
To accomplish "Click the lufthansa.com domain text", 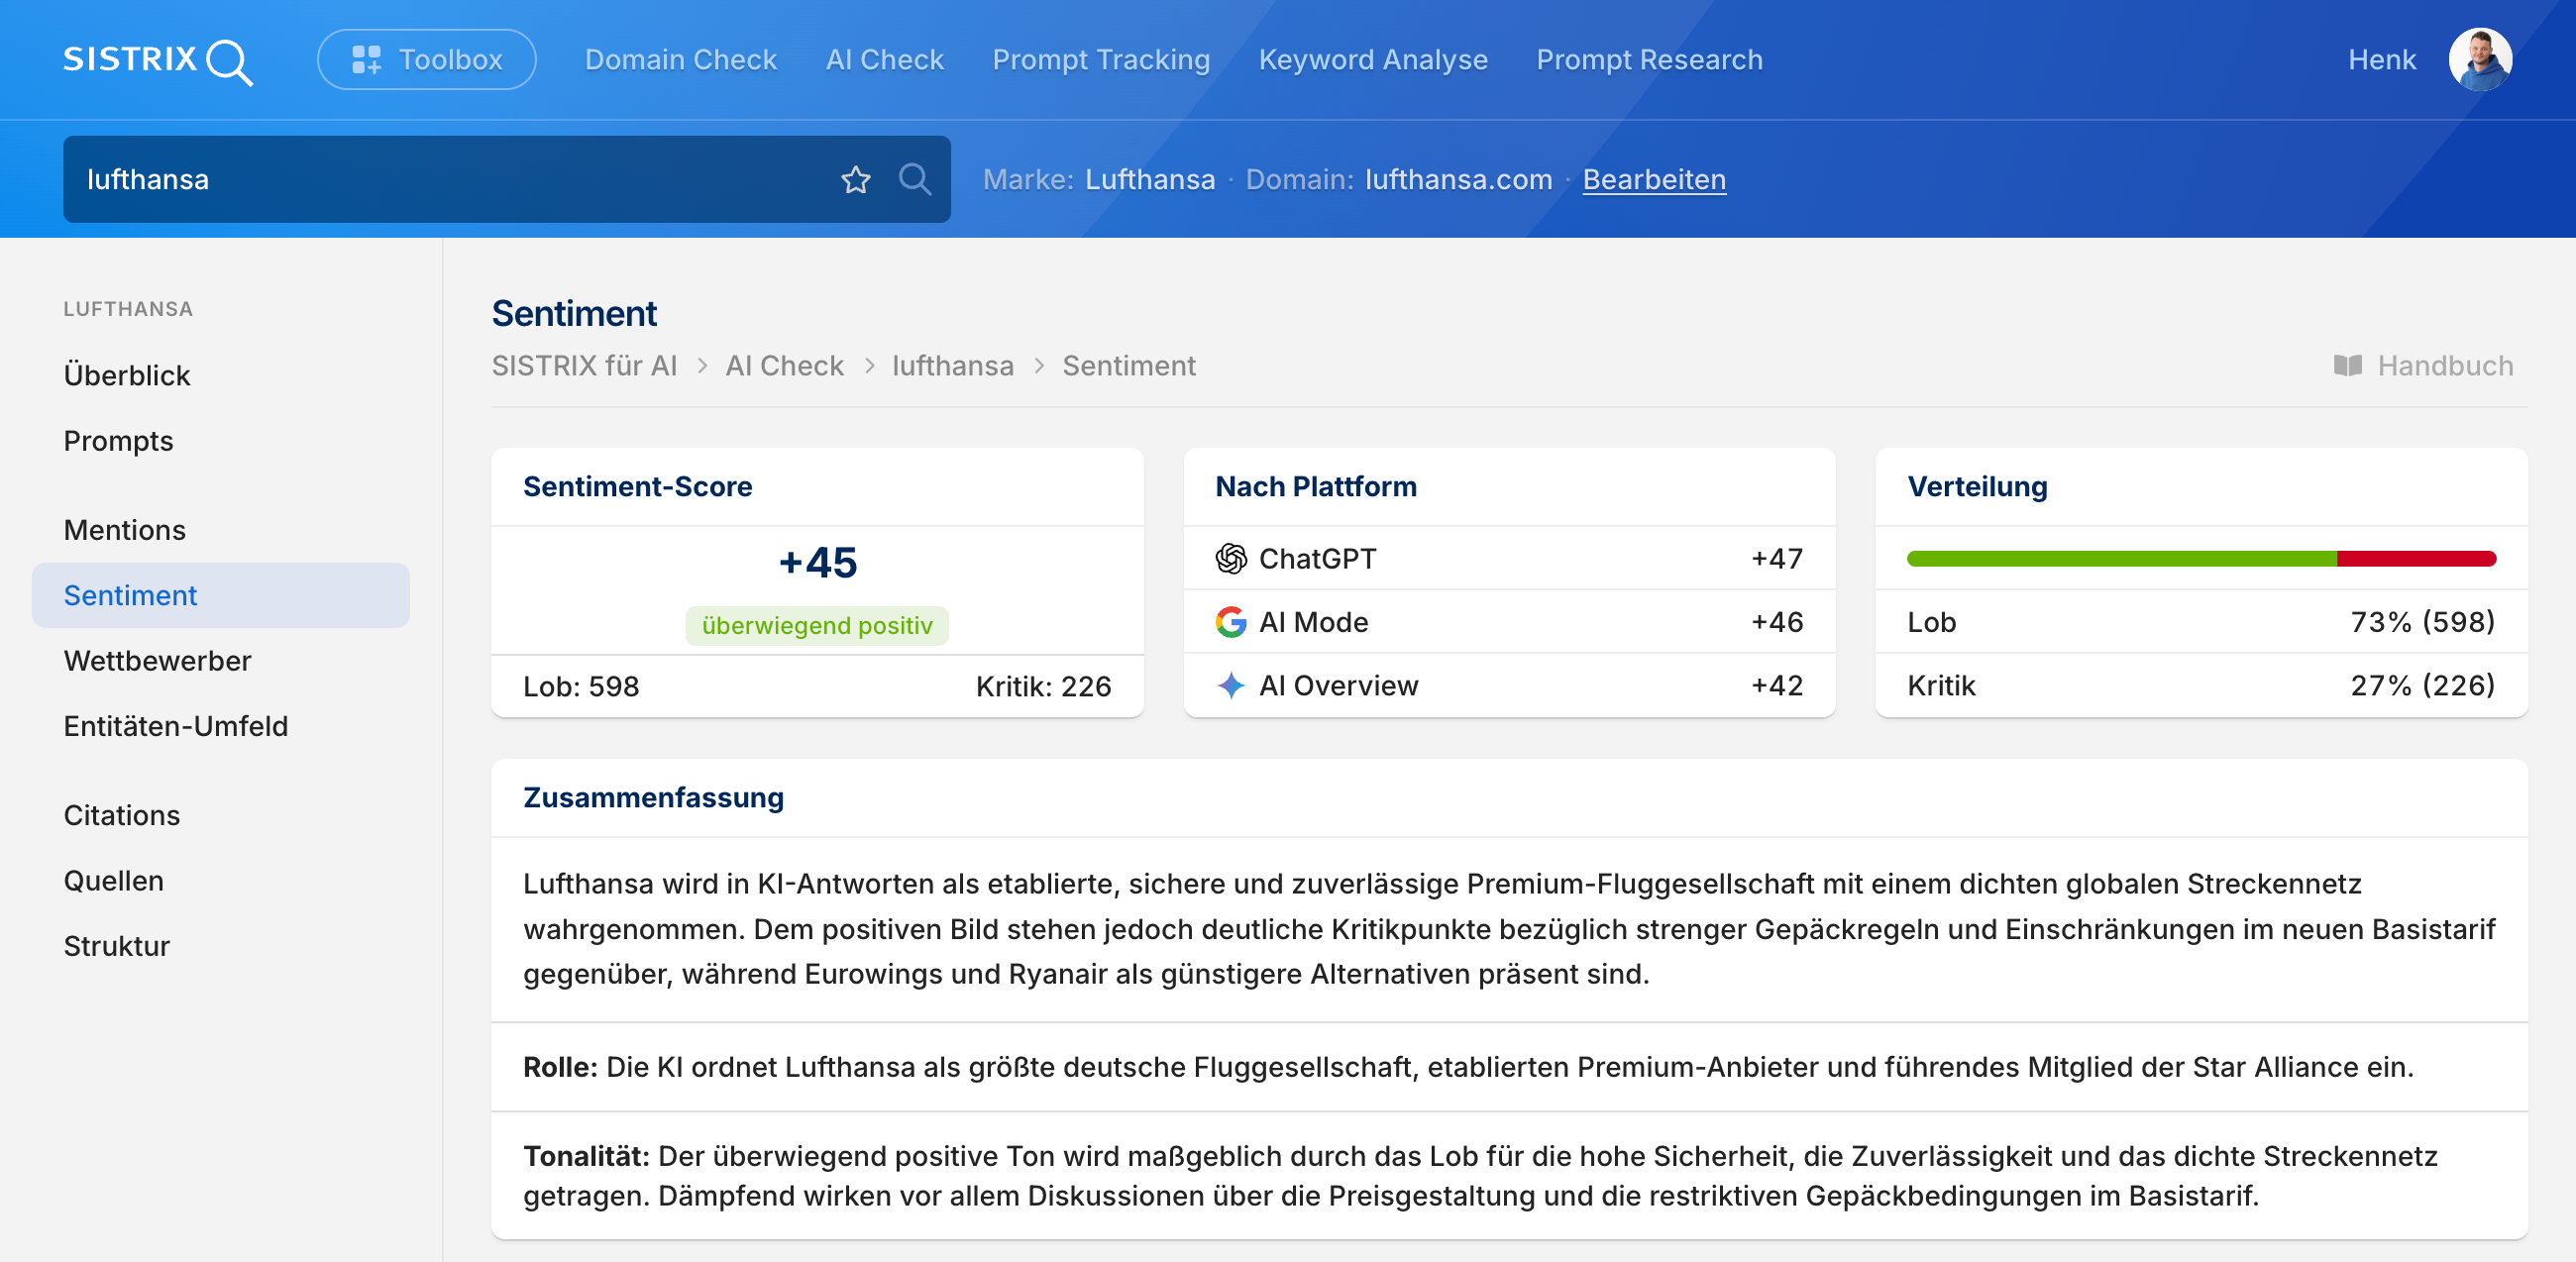I will pyautogui.click(x=1458, y=180).
